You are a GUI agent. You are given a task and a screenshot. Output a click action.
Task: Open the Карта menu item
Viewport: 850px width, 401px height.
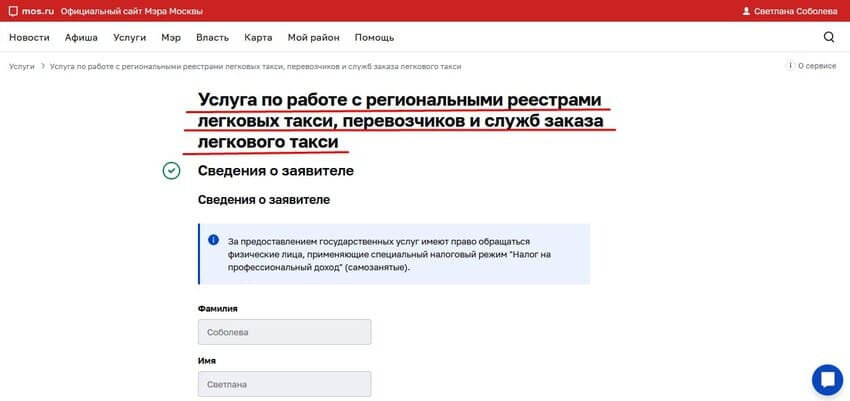click(258, 38)
